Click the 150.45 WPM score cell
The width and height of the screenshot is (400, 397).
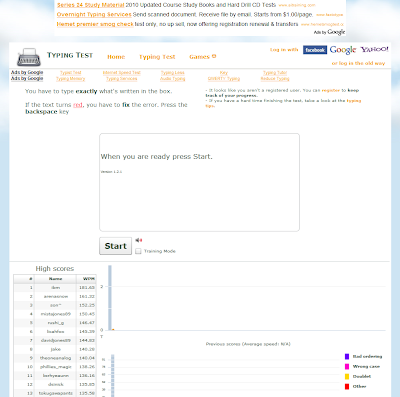pos(87,314)
